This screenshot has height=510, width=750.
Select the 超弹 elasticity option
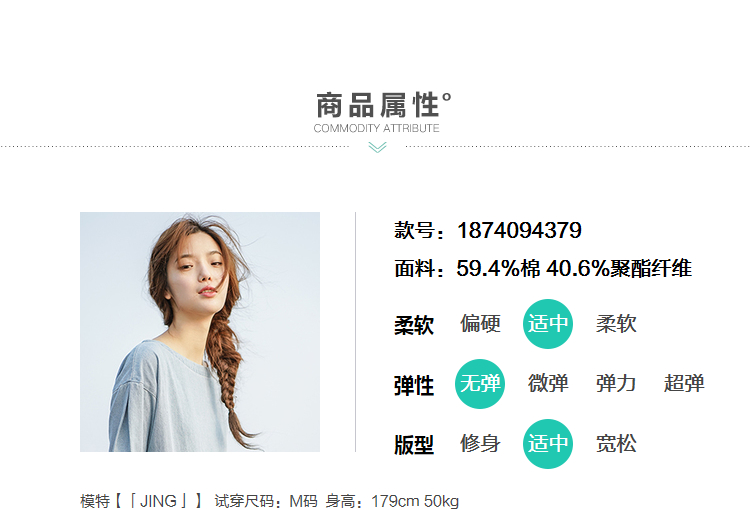coord(684,384)
